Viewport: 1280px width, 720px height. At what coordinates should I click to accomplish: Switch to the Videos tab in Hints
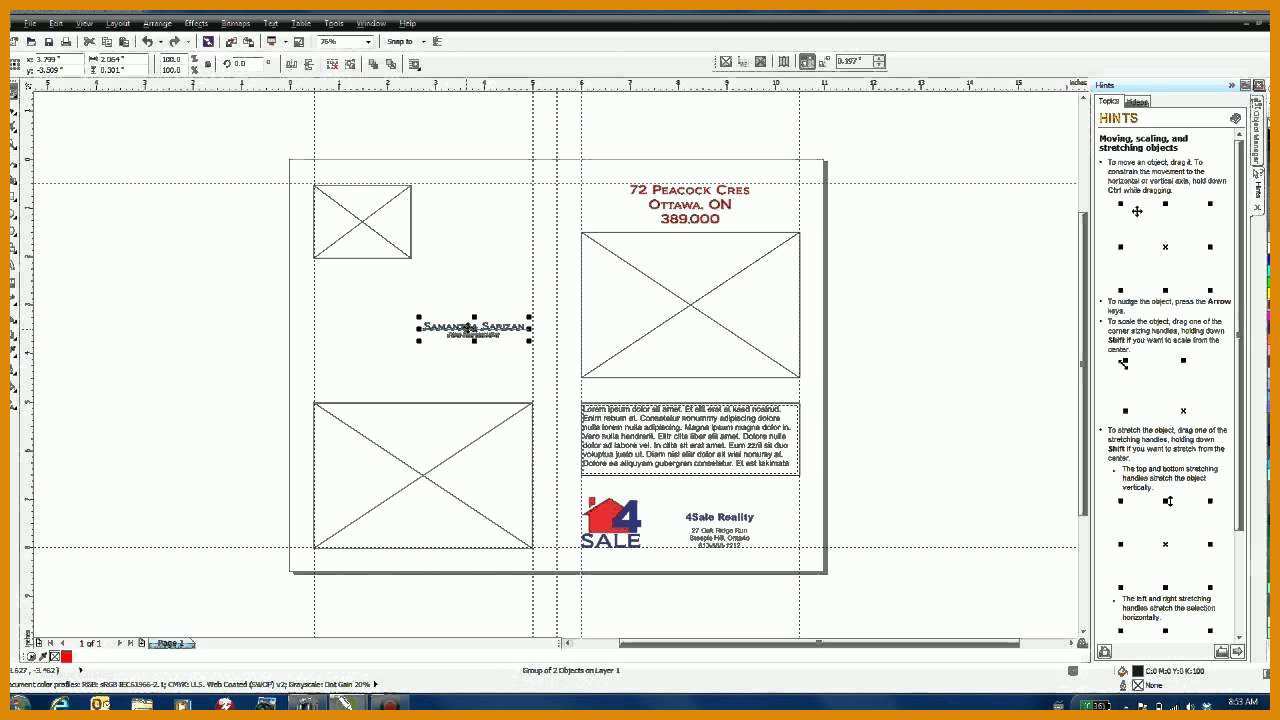pyautogui.click(x=1137, y=102)
